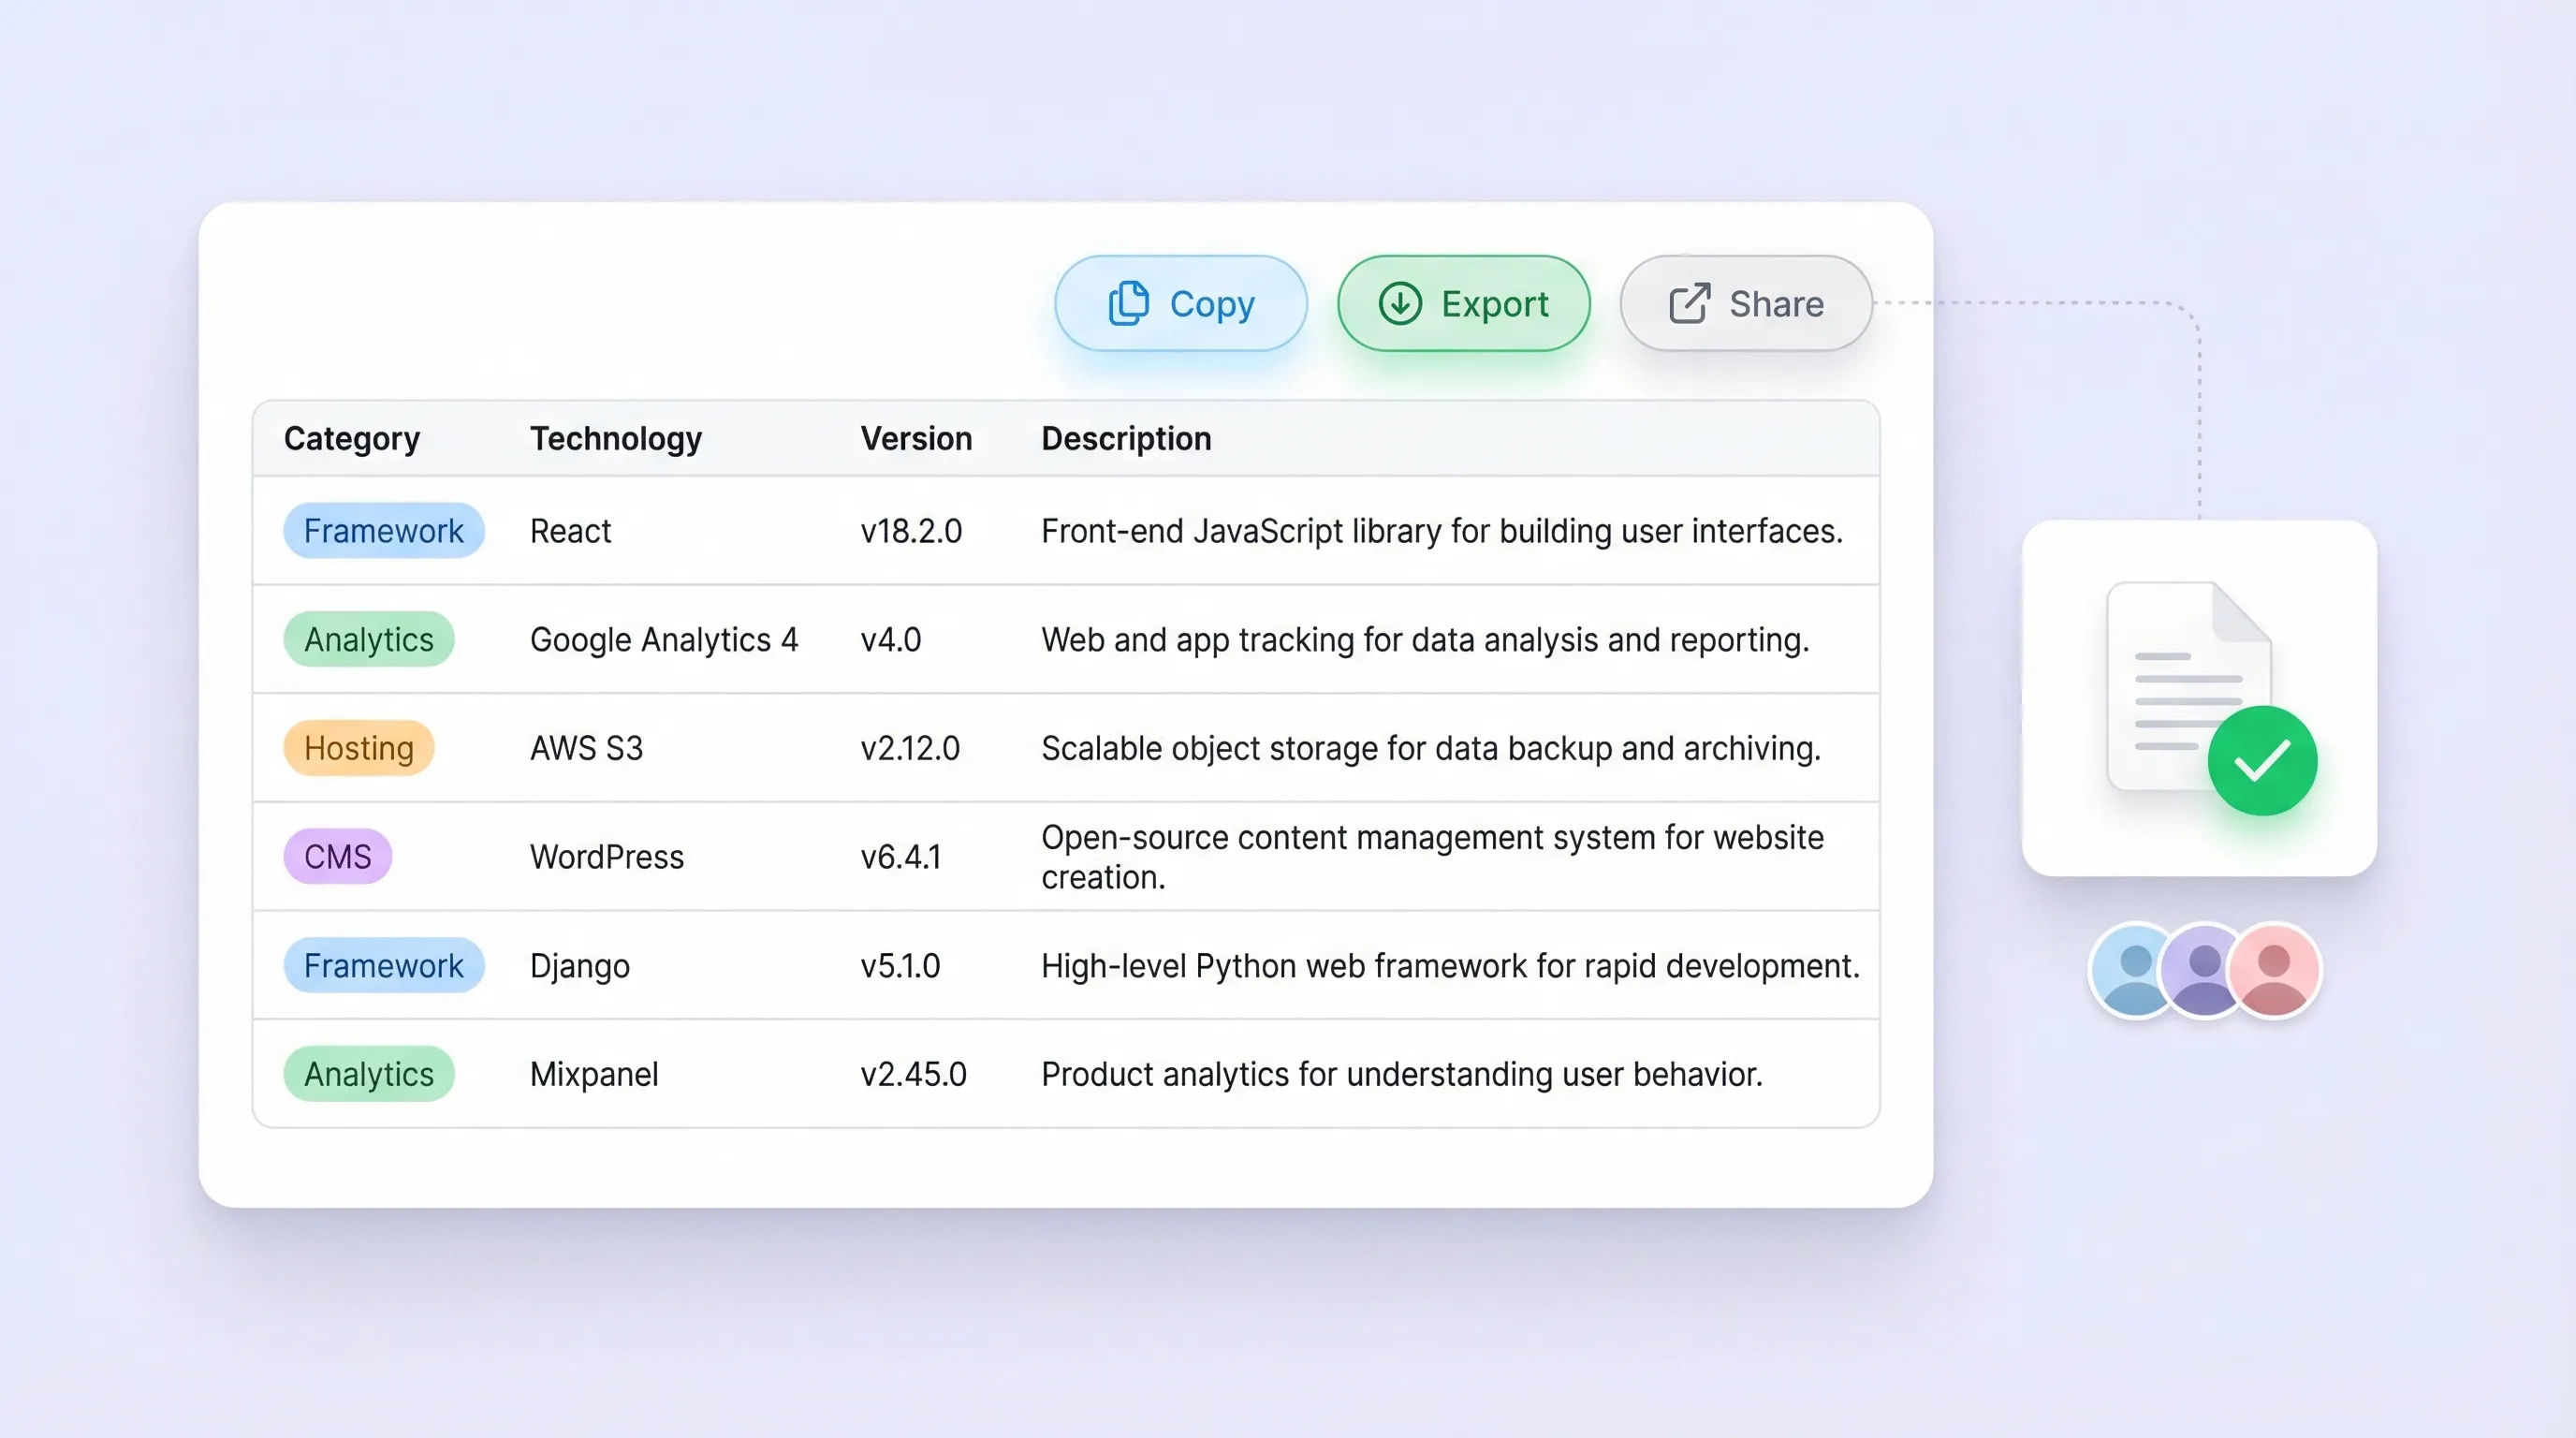Click the Share external-link icon
2576x1438 pixels.
1689,303
